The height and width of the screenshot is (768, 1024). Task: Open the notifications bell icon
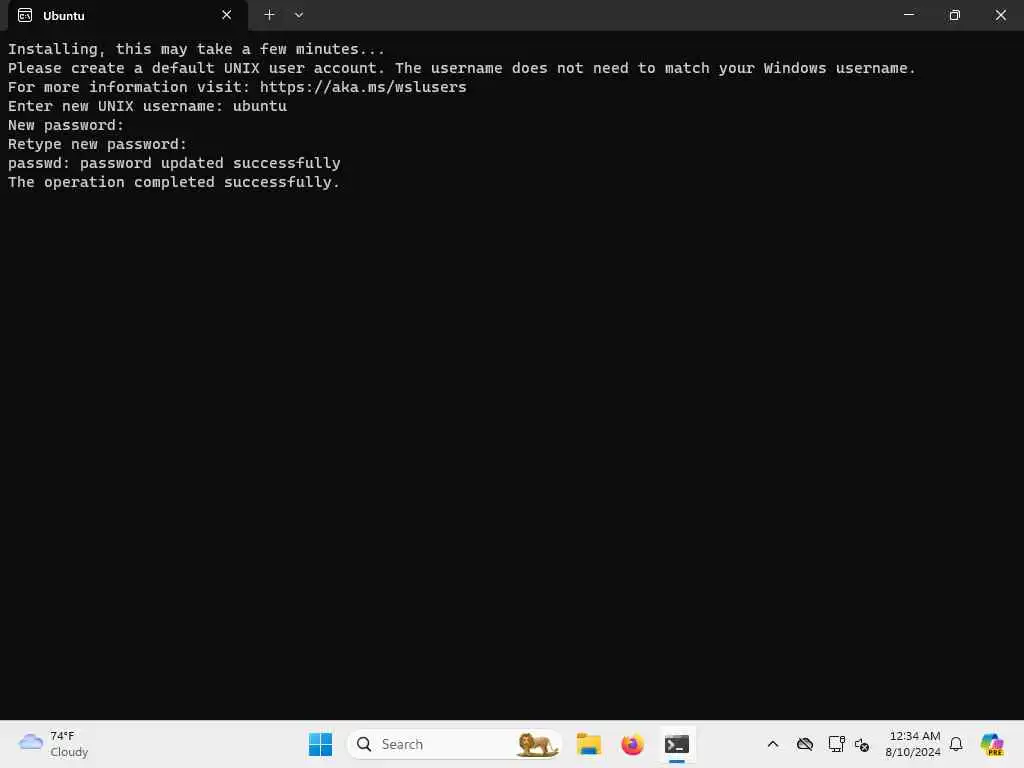(956, 744)
